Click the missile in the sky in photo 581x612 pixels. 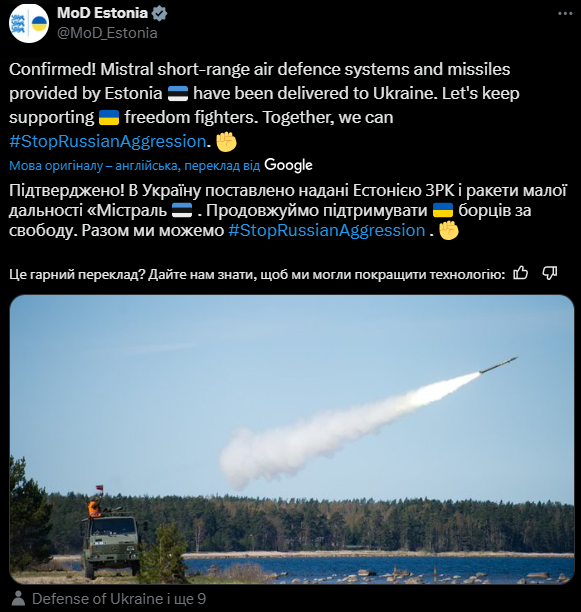tap(499, 365)
